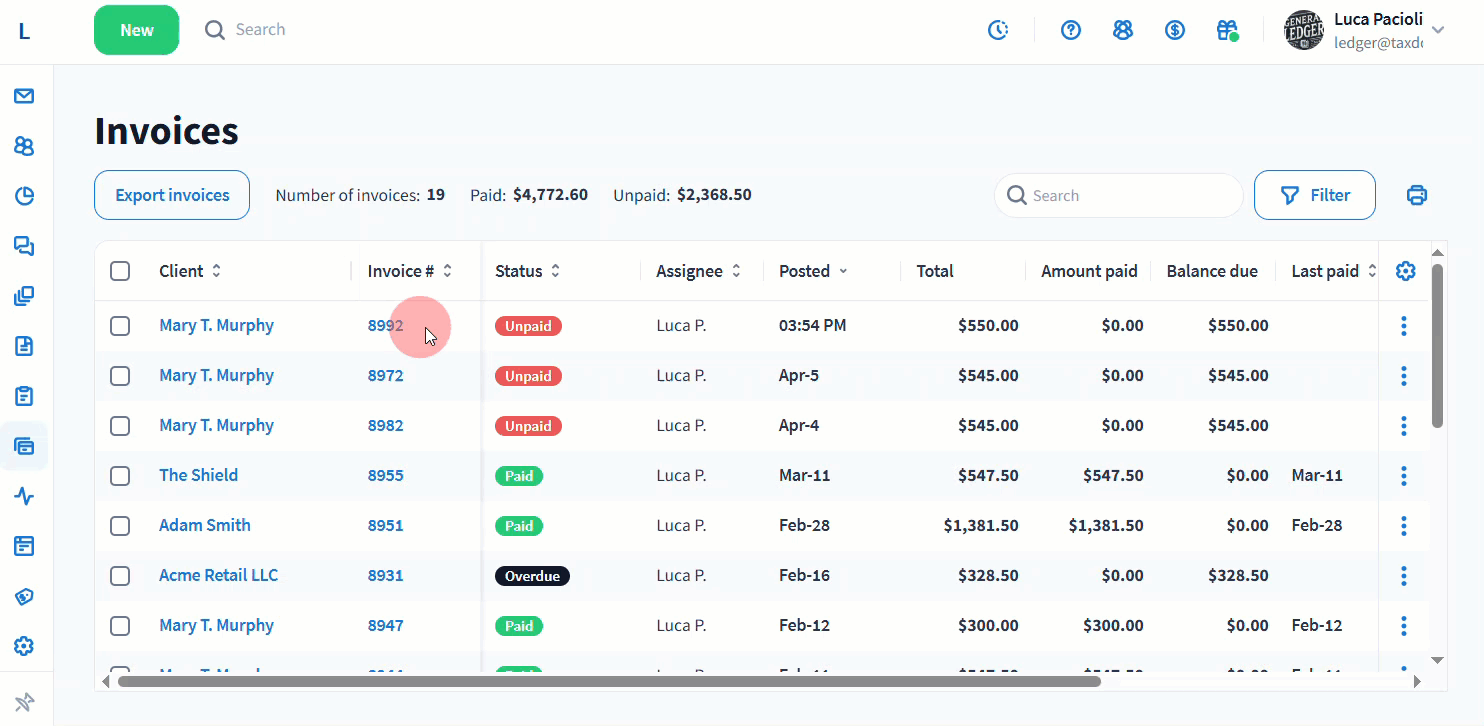This screenshot has width=1484, height=726.
Task: Click the gift icon in top bar
Action: click(x=1227, y=30)
